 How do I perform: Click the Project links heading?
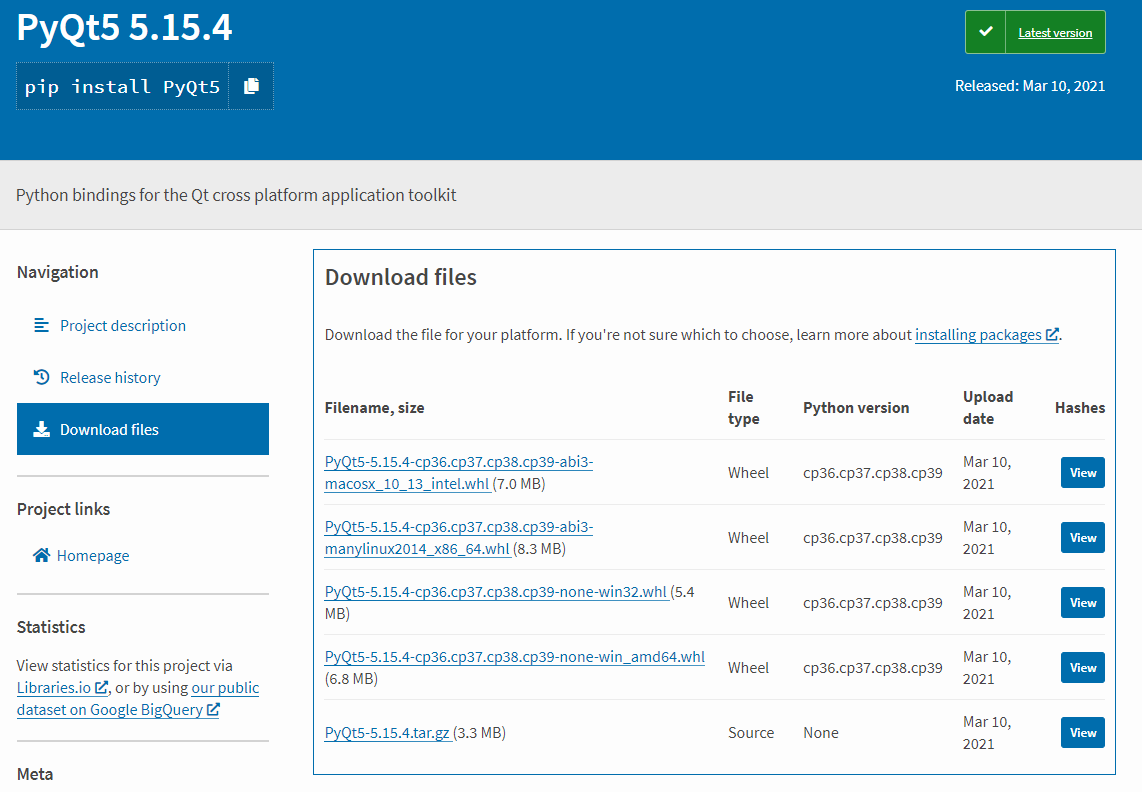63,509
